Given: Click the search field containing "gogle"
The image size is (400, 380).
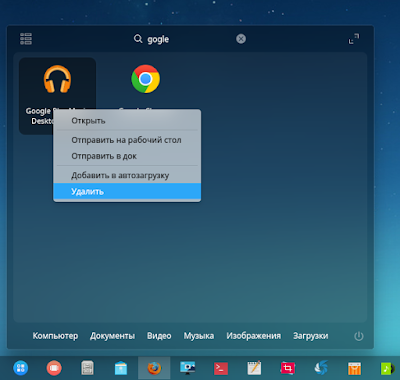Looking at the screenshot, I should (x=190, y=39).
